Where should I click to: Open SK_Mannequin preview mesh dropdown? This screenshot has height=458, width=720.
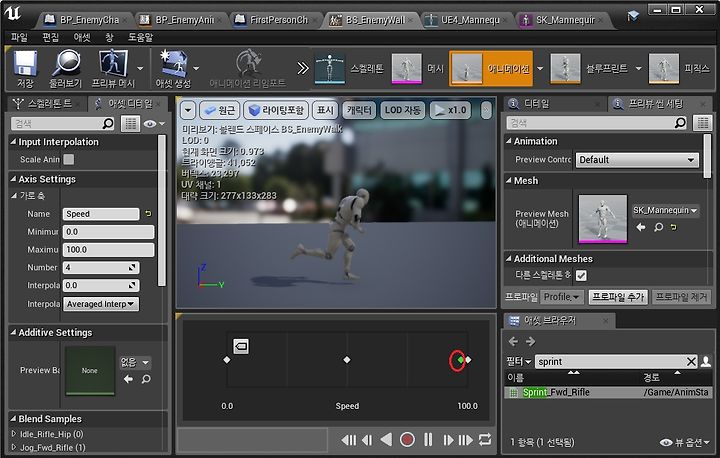665,210
